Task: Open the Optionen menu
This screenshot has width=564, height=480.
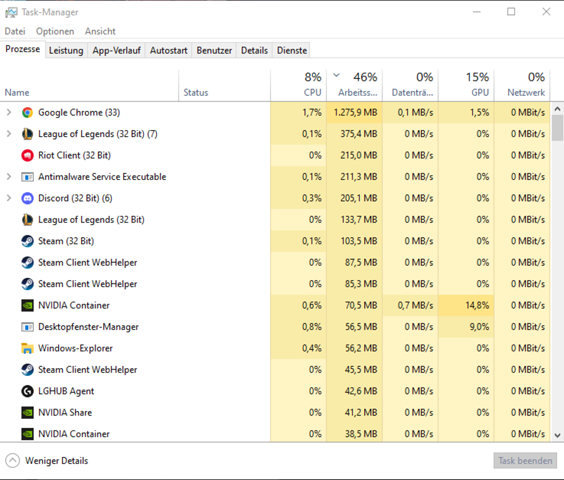Action: click(55, 31)
